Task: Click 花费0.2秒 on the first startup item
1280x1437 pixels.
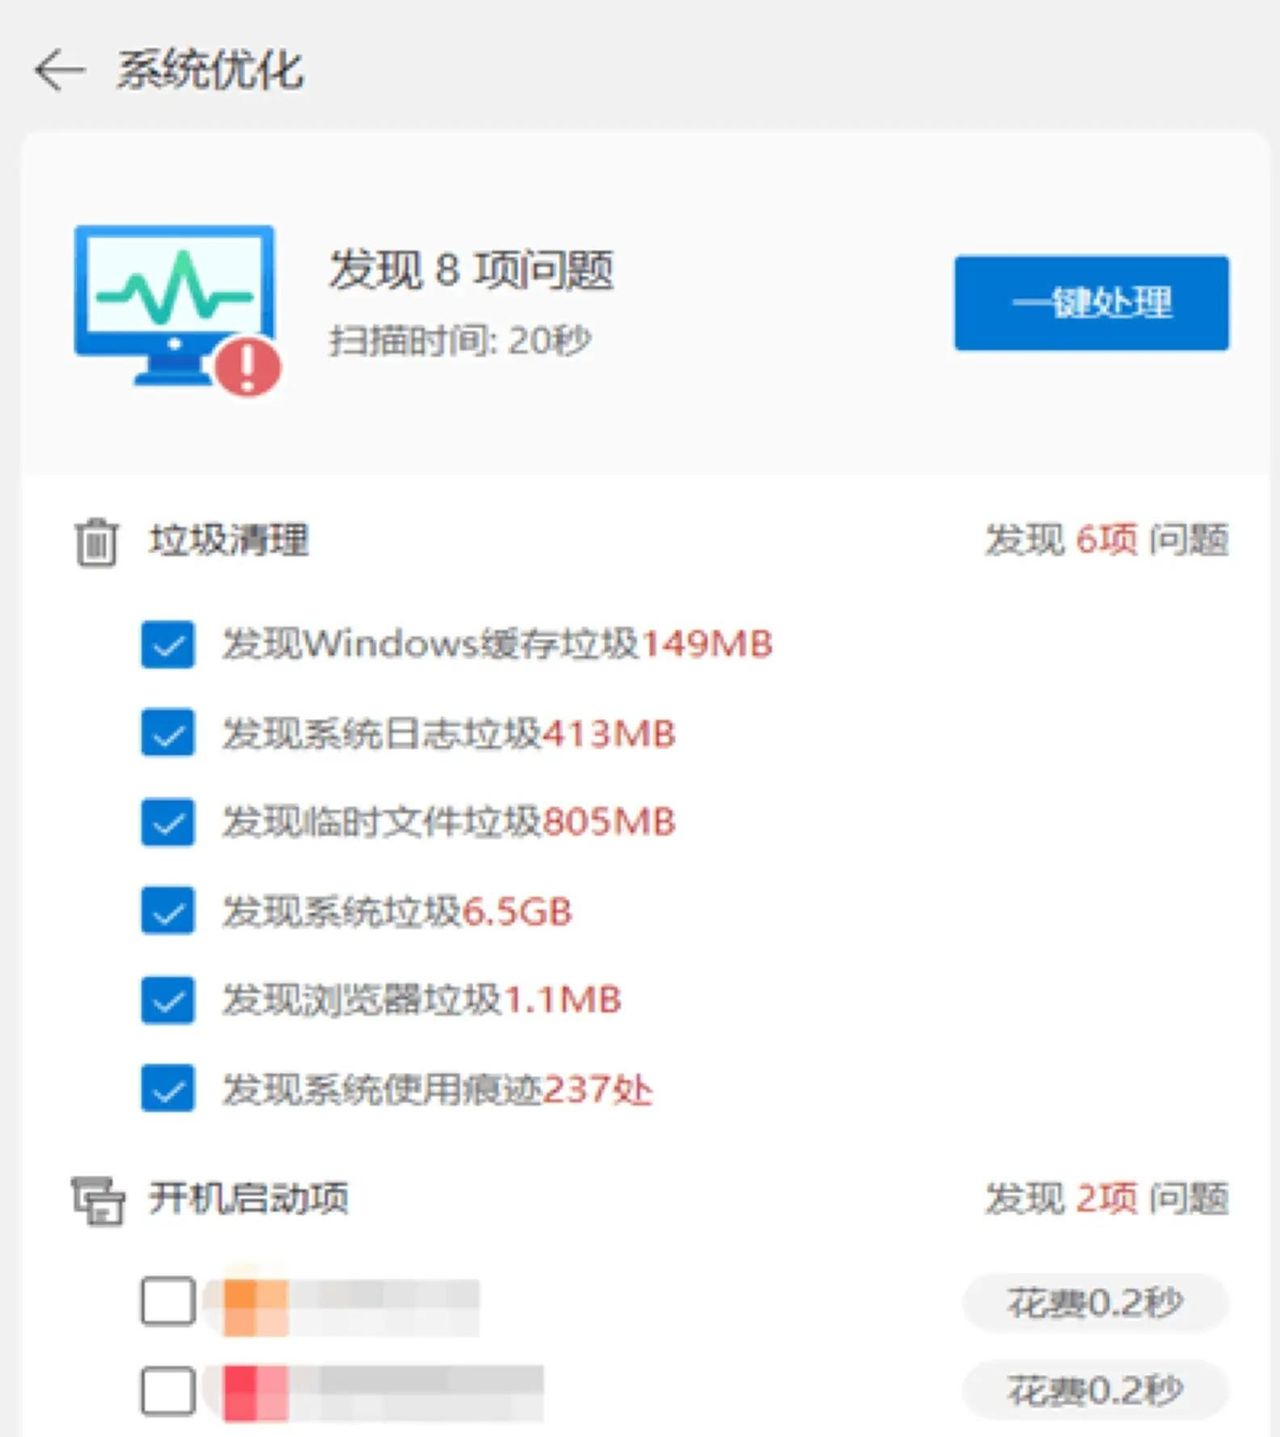Action: [1093, 1302]
